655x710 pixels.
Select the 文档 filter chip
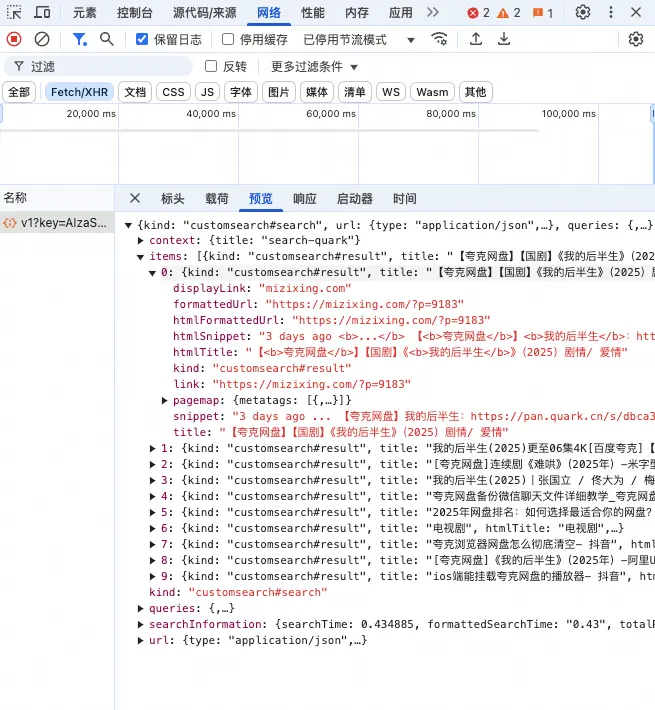(x=135, y=92)
